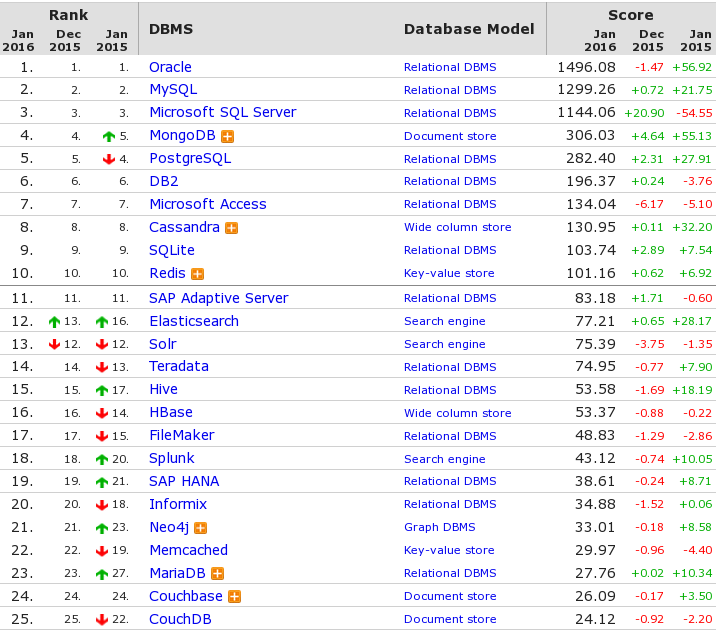The image size is (720, 632).
Task: Open the Hive link
Action: pos(163,389)
